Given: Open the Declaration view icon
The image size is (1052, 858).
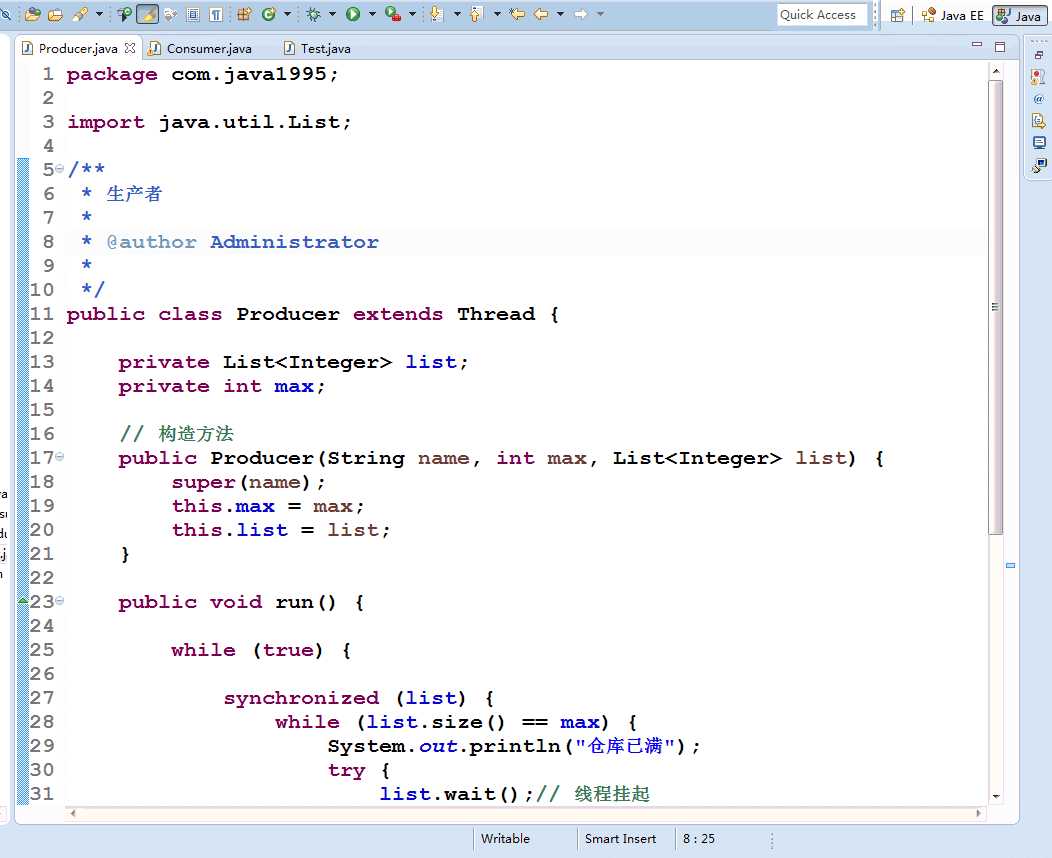Looking at the screenshot, I should pyautogui.click(x=1039, y=121).
